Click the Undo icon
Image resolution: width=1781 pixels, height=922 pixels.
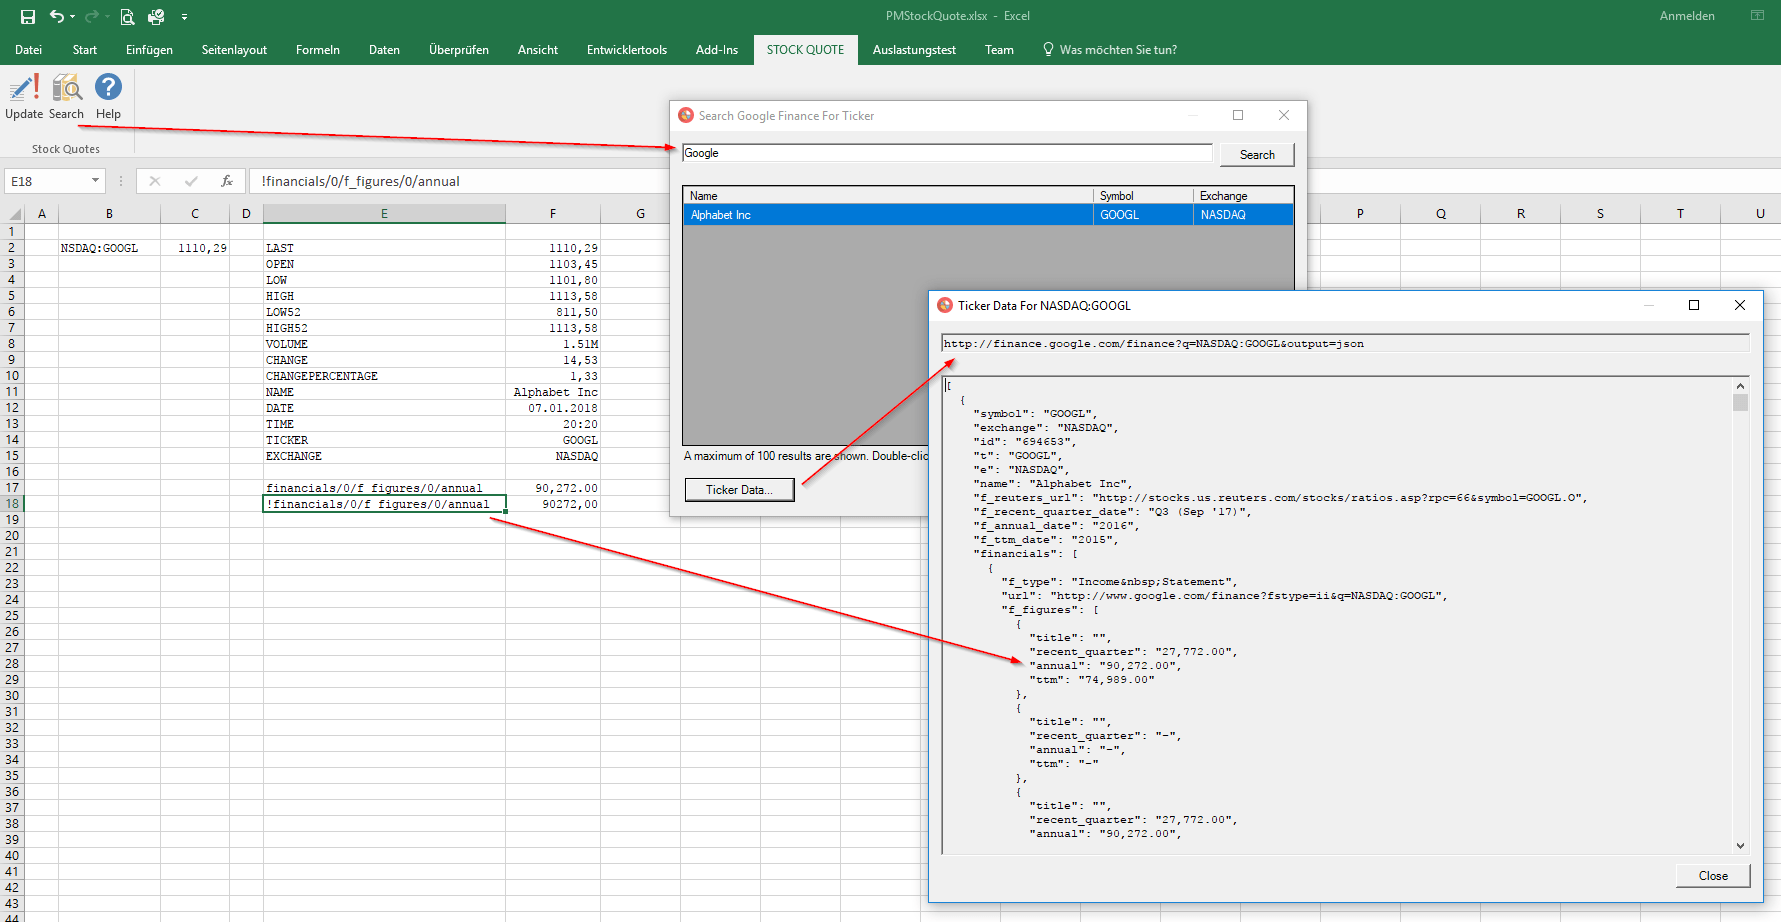coord(58,16)
